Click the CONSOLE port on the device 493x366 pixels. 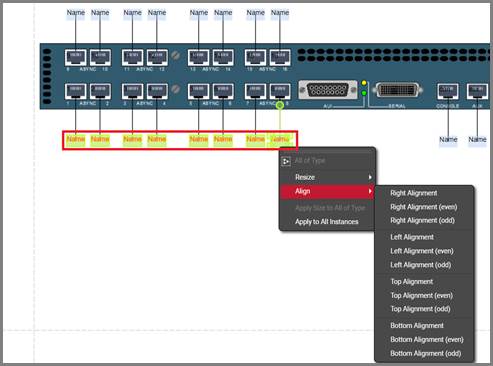pyautogui.click(x=448, y=92)
